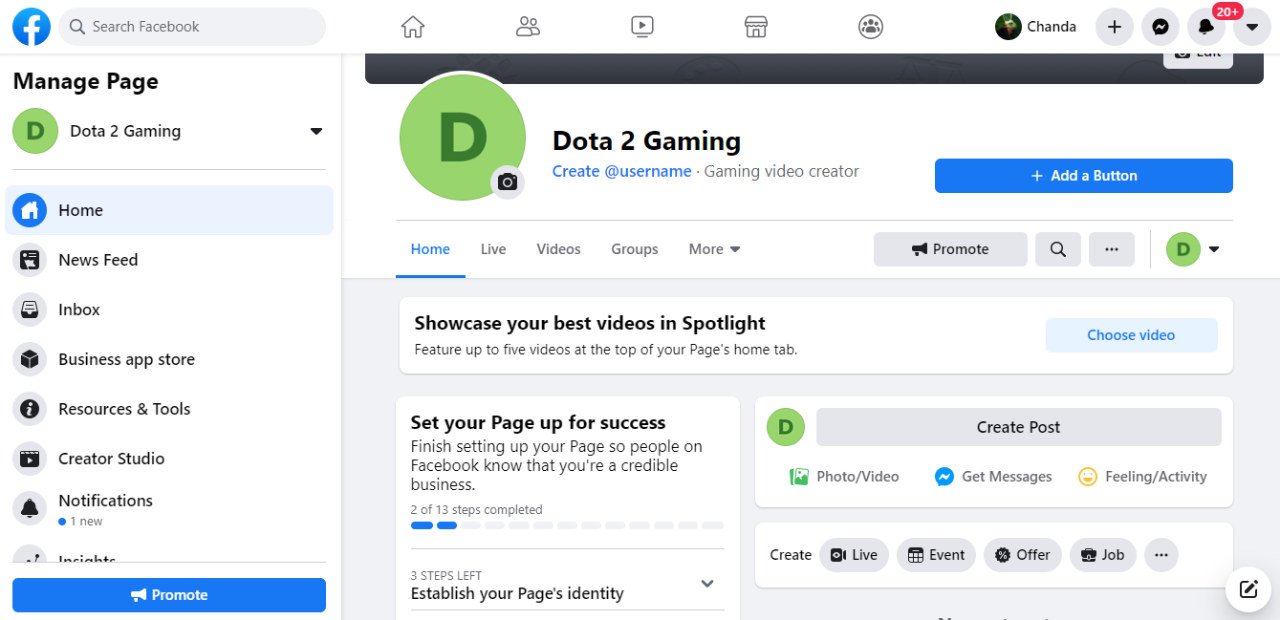Open Creator Studio in the sidebar

[x=170, y=459]
